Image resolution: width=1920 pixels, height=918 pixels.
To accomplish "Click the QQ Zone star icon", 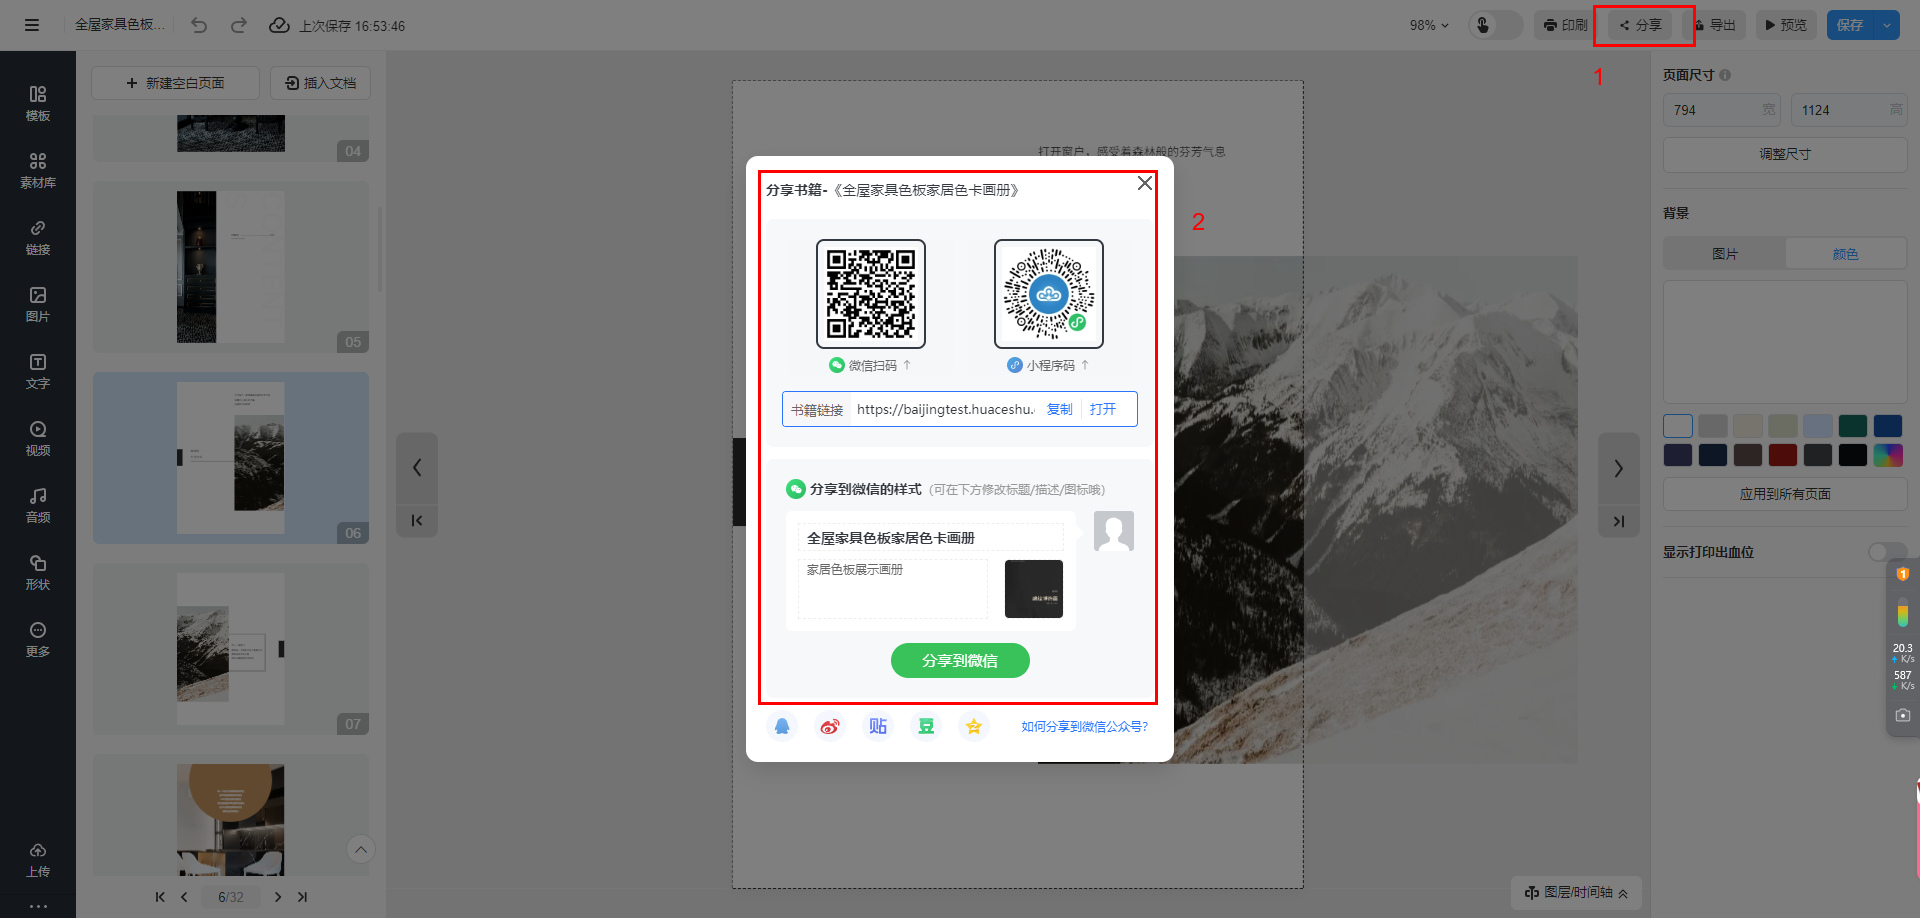I will tap(973, 727).
